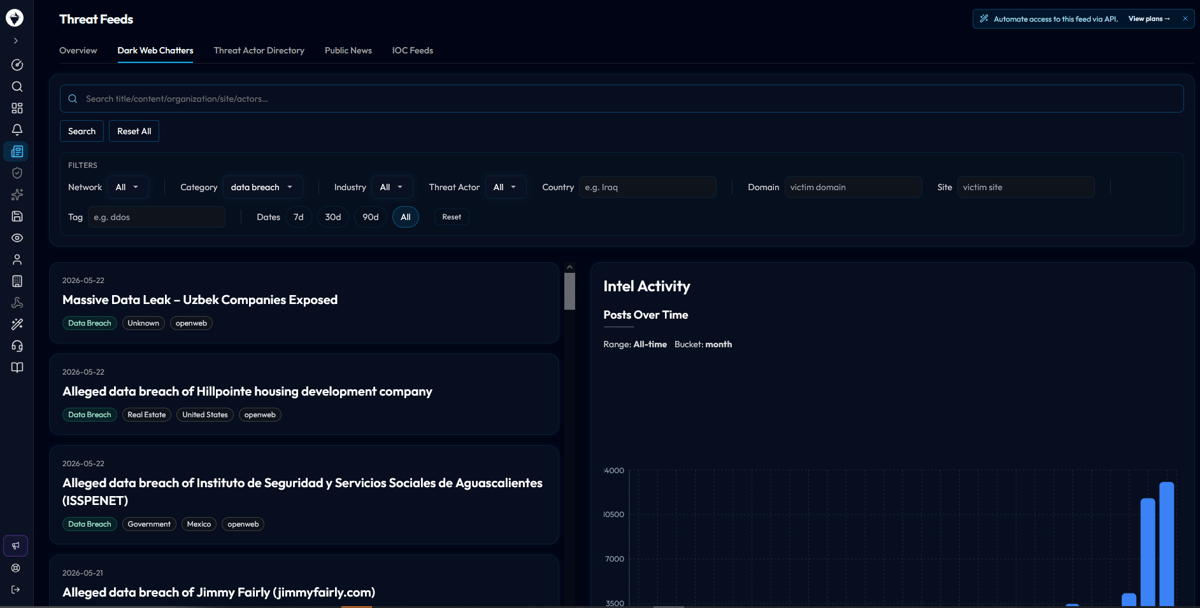Click the app logo in the sidebar

pyautogui.click(x=15, y=17)
